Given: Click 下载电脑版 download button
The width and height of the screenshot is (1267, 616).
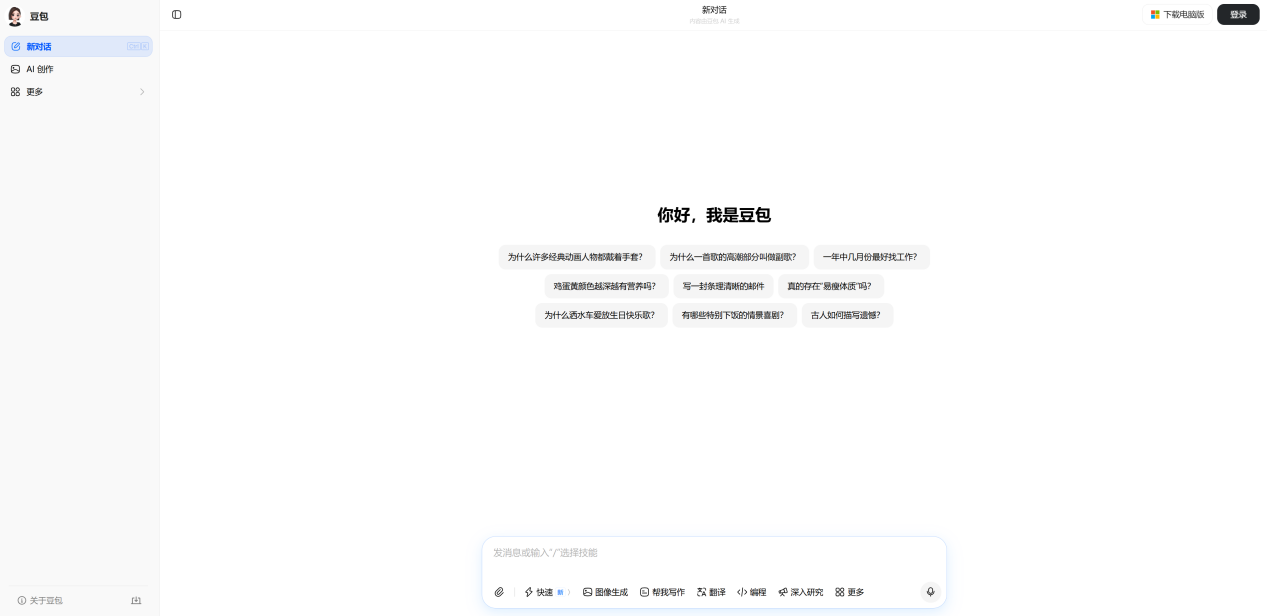Looking at the screenshot, I should (x=1177, y=15).
